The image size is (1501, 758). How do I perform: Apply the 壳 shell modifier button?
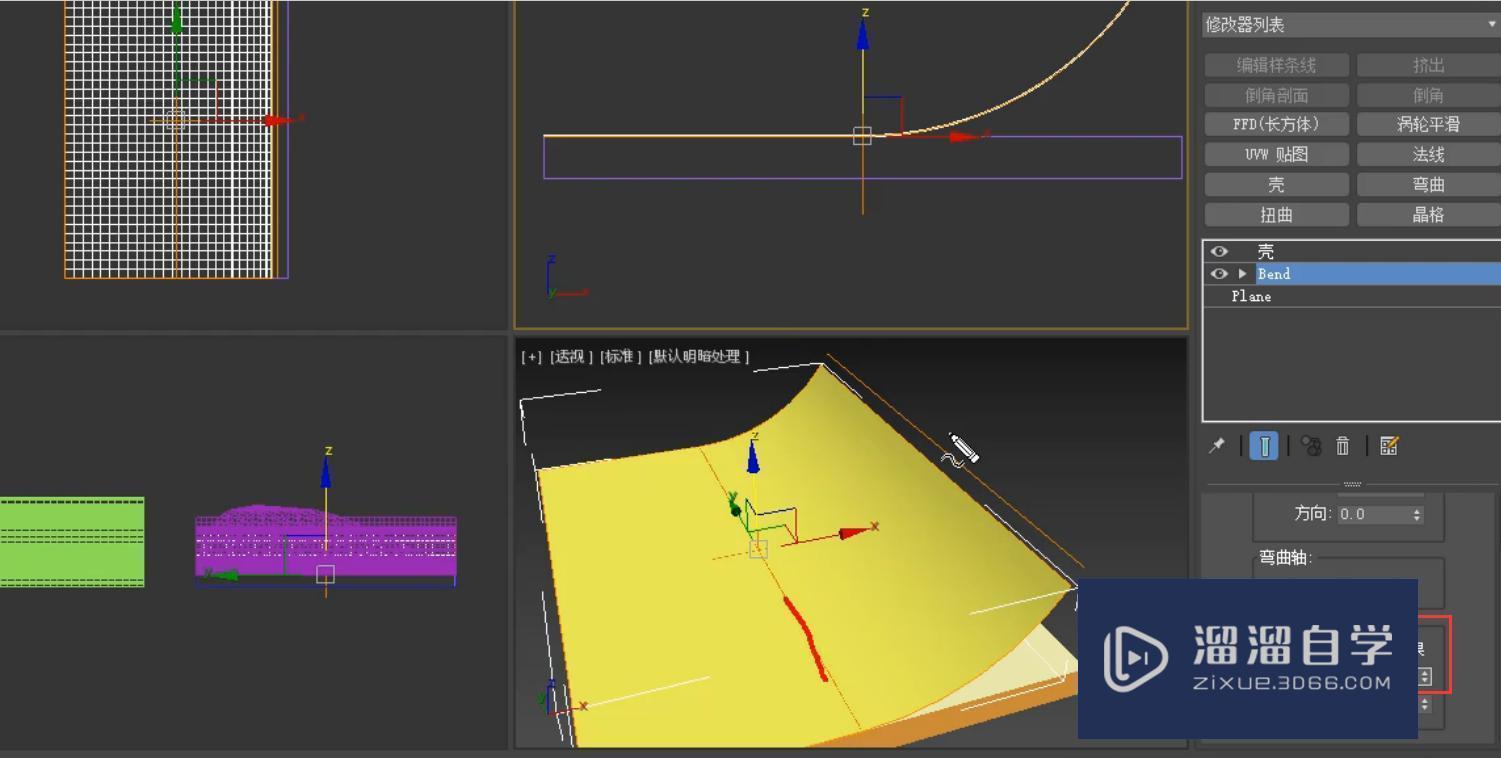tap(1276, 185)
